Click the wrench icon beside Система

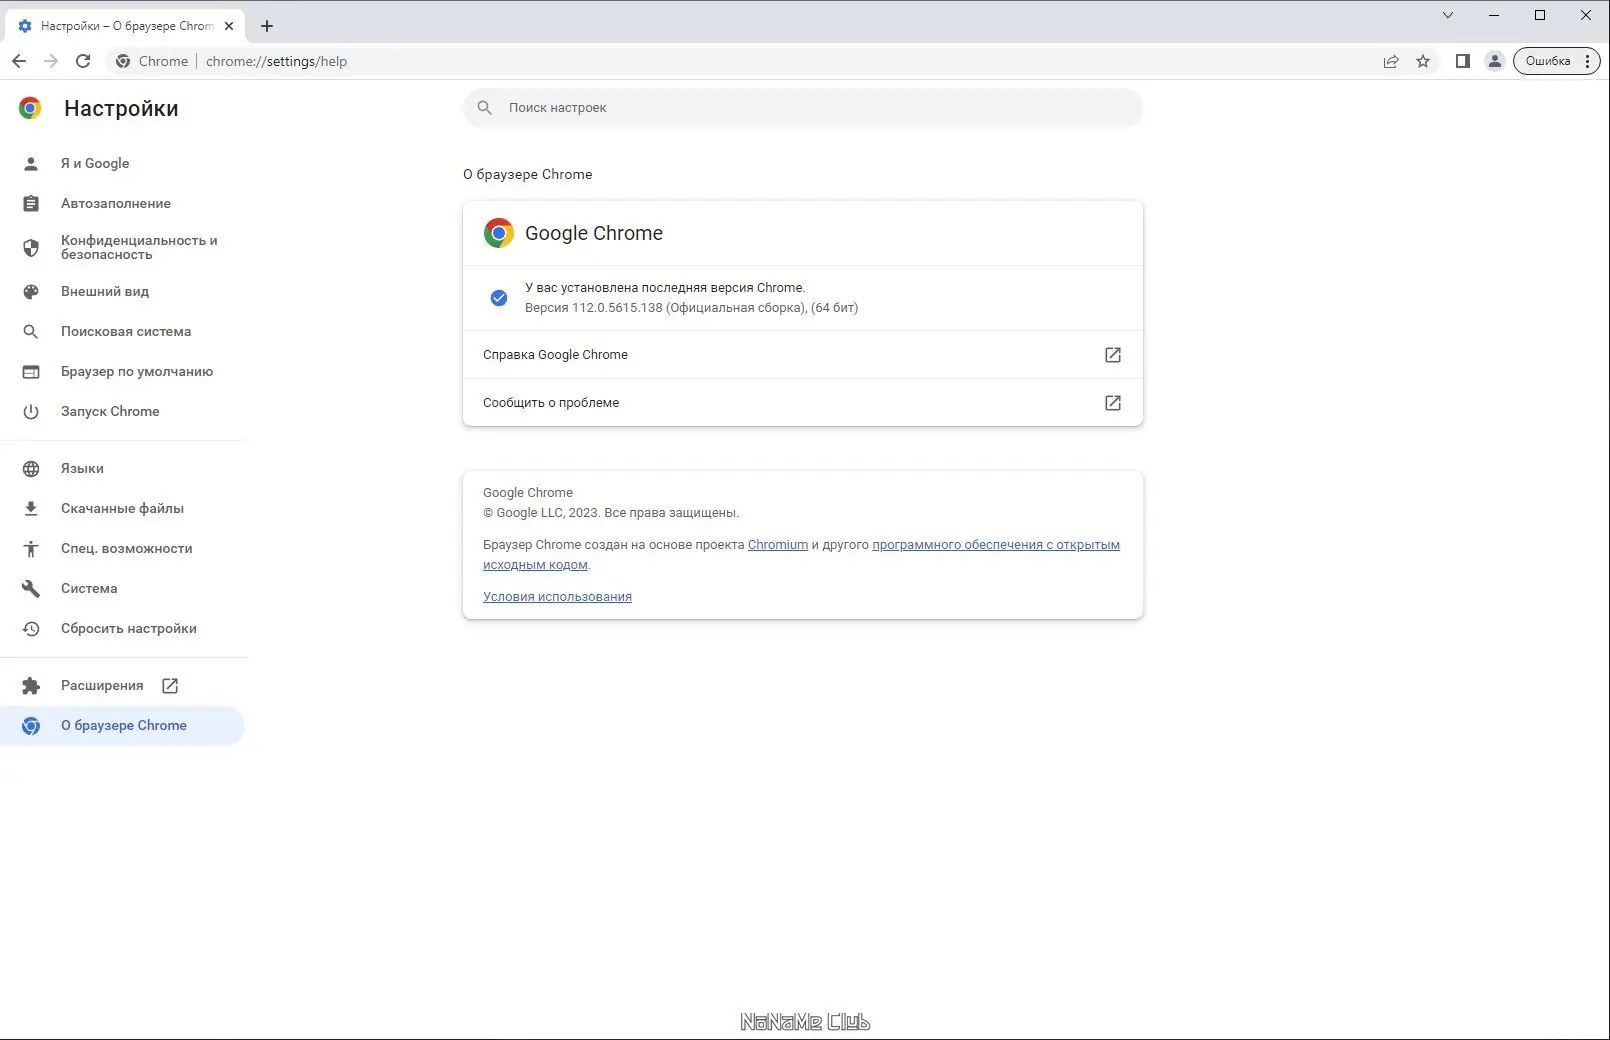point(31,588)
